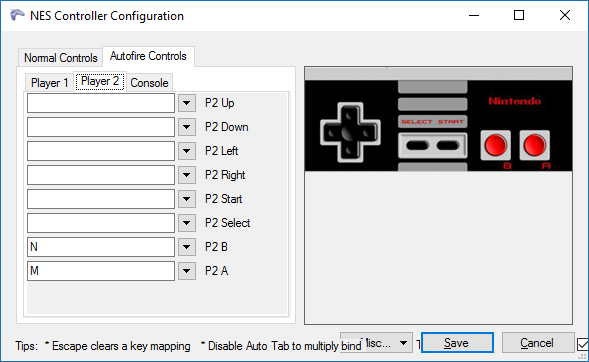Image resolution: width=589 pixels, height=362 pixels.
Task: Expand the P2 Up dropdown arrow
Action: coord(187,103)
